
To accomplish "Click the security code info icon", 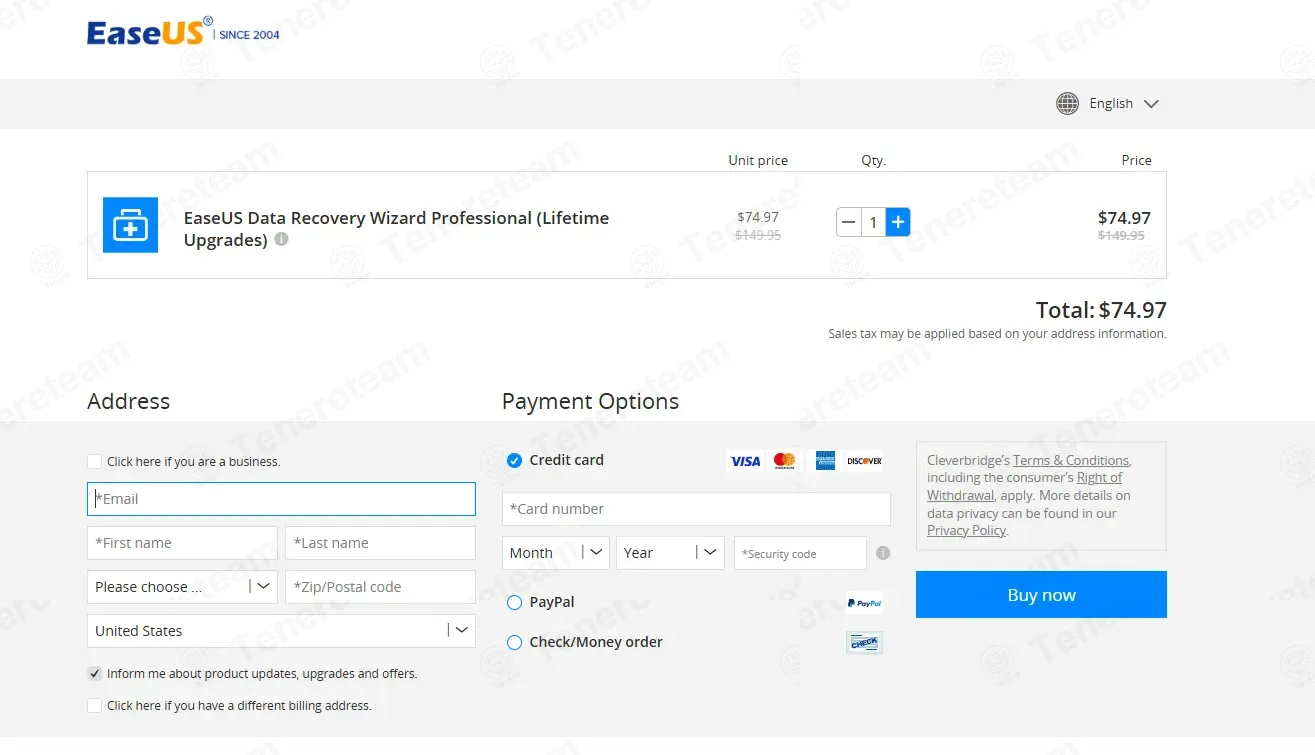I will click(x=883, y=553).
